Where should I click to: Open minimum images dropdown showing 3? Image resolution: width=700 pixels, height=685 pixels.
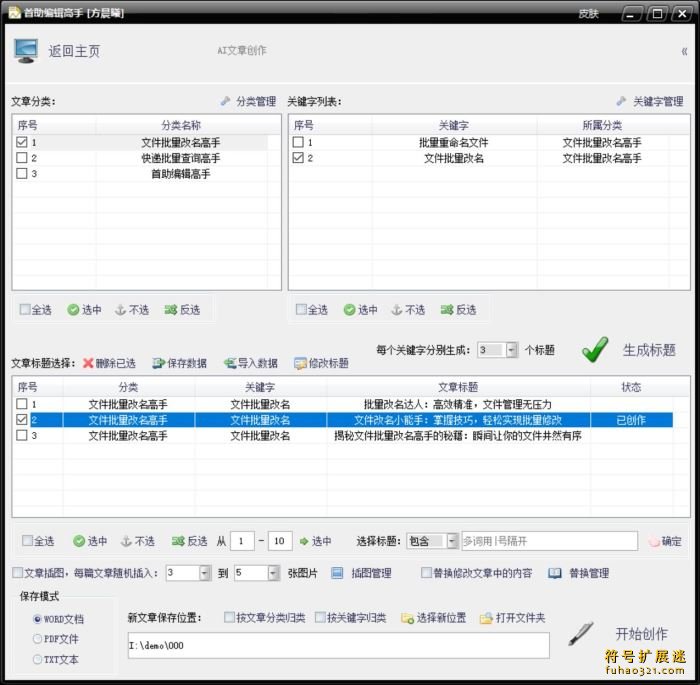tap(205, 573)
